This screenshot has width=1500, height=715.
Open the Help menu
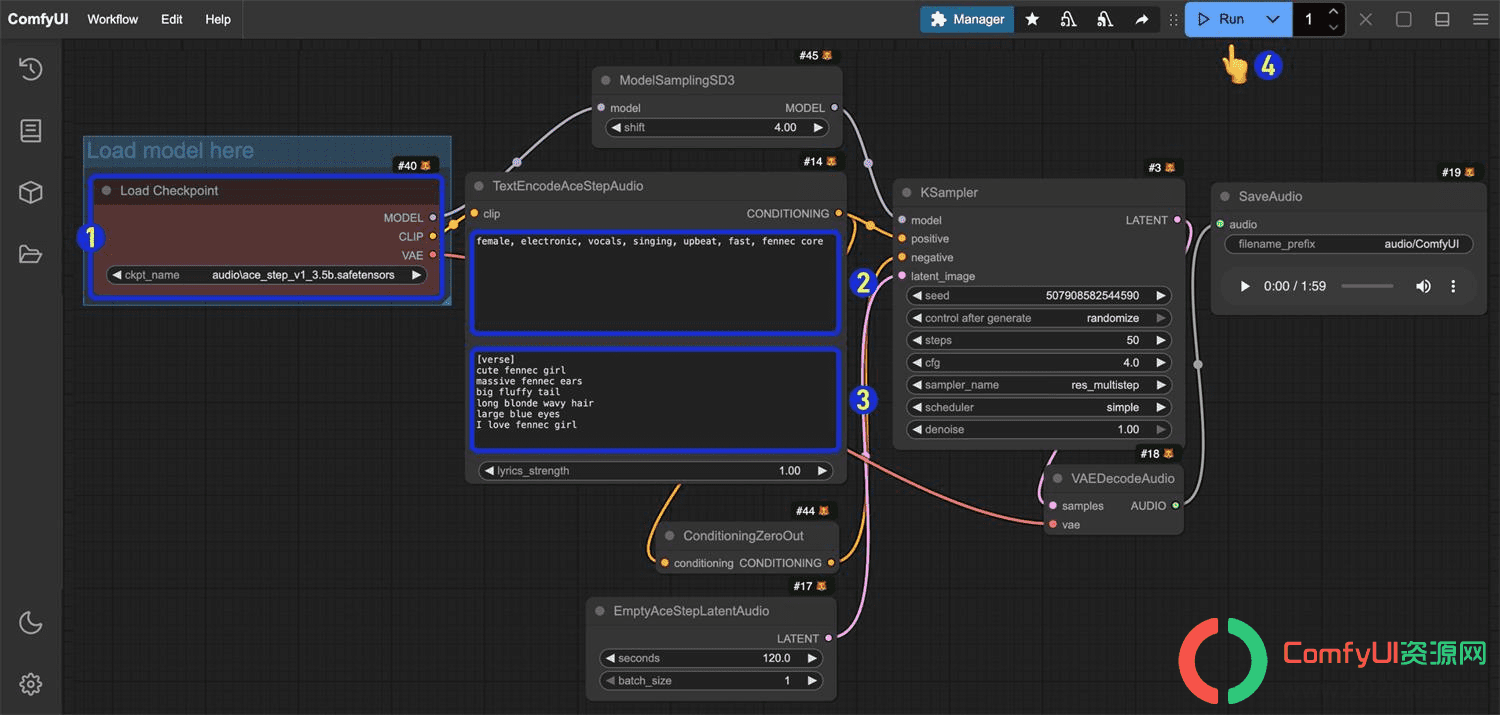pos(218,19)
